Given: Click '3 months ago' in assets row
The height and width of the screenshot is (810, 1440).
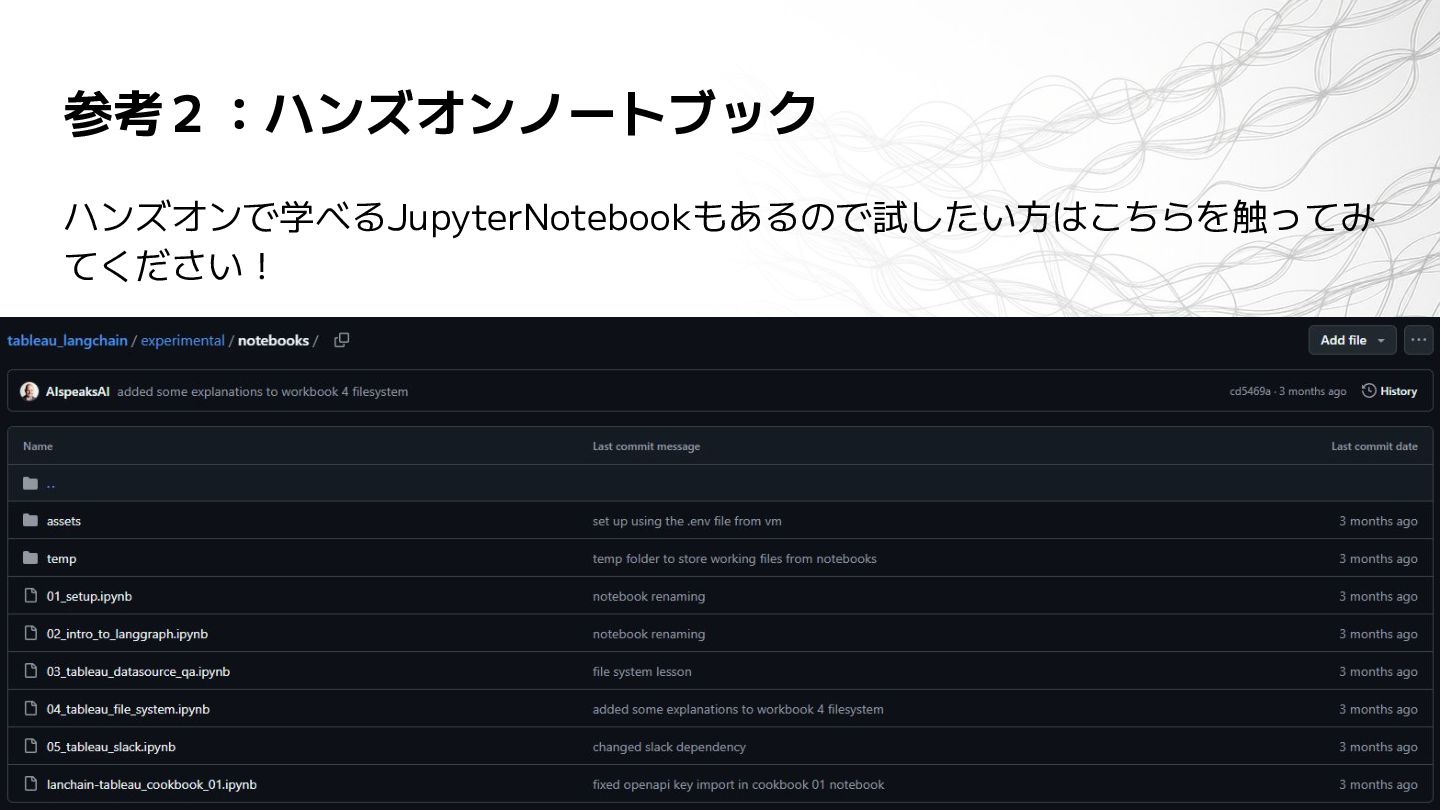Looking at the screenshot, I should point(1378,521).
